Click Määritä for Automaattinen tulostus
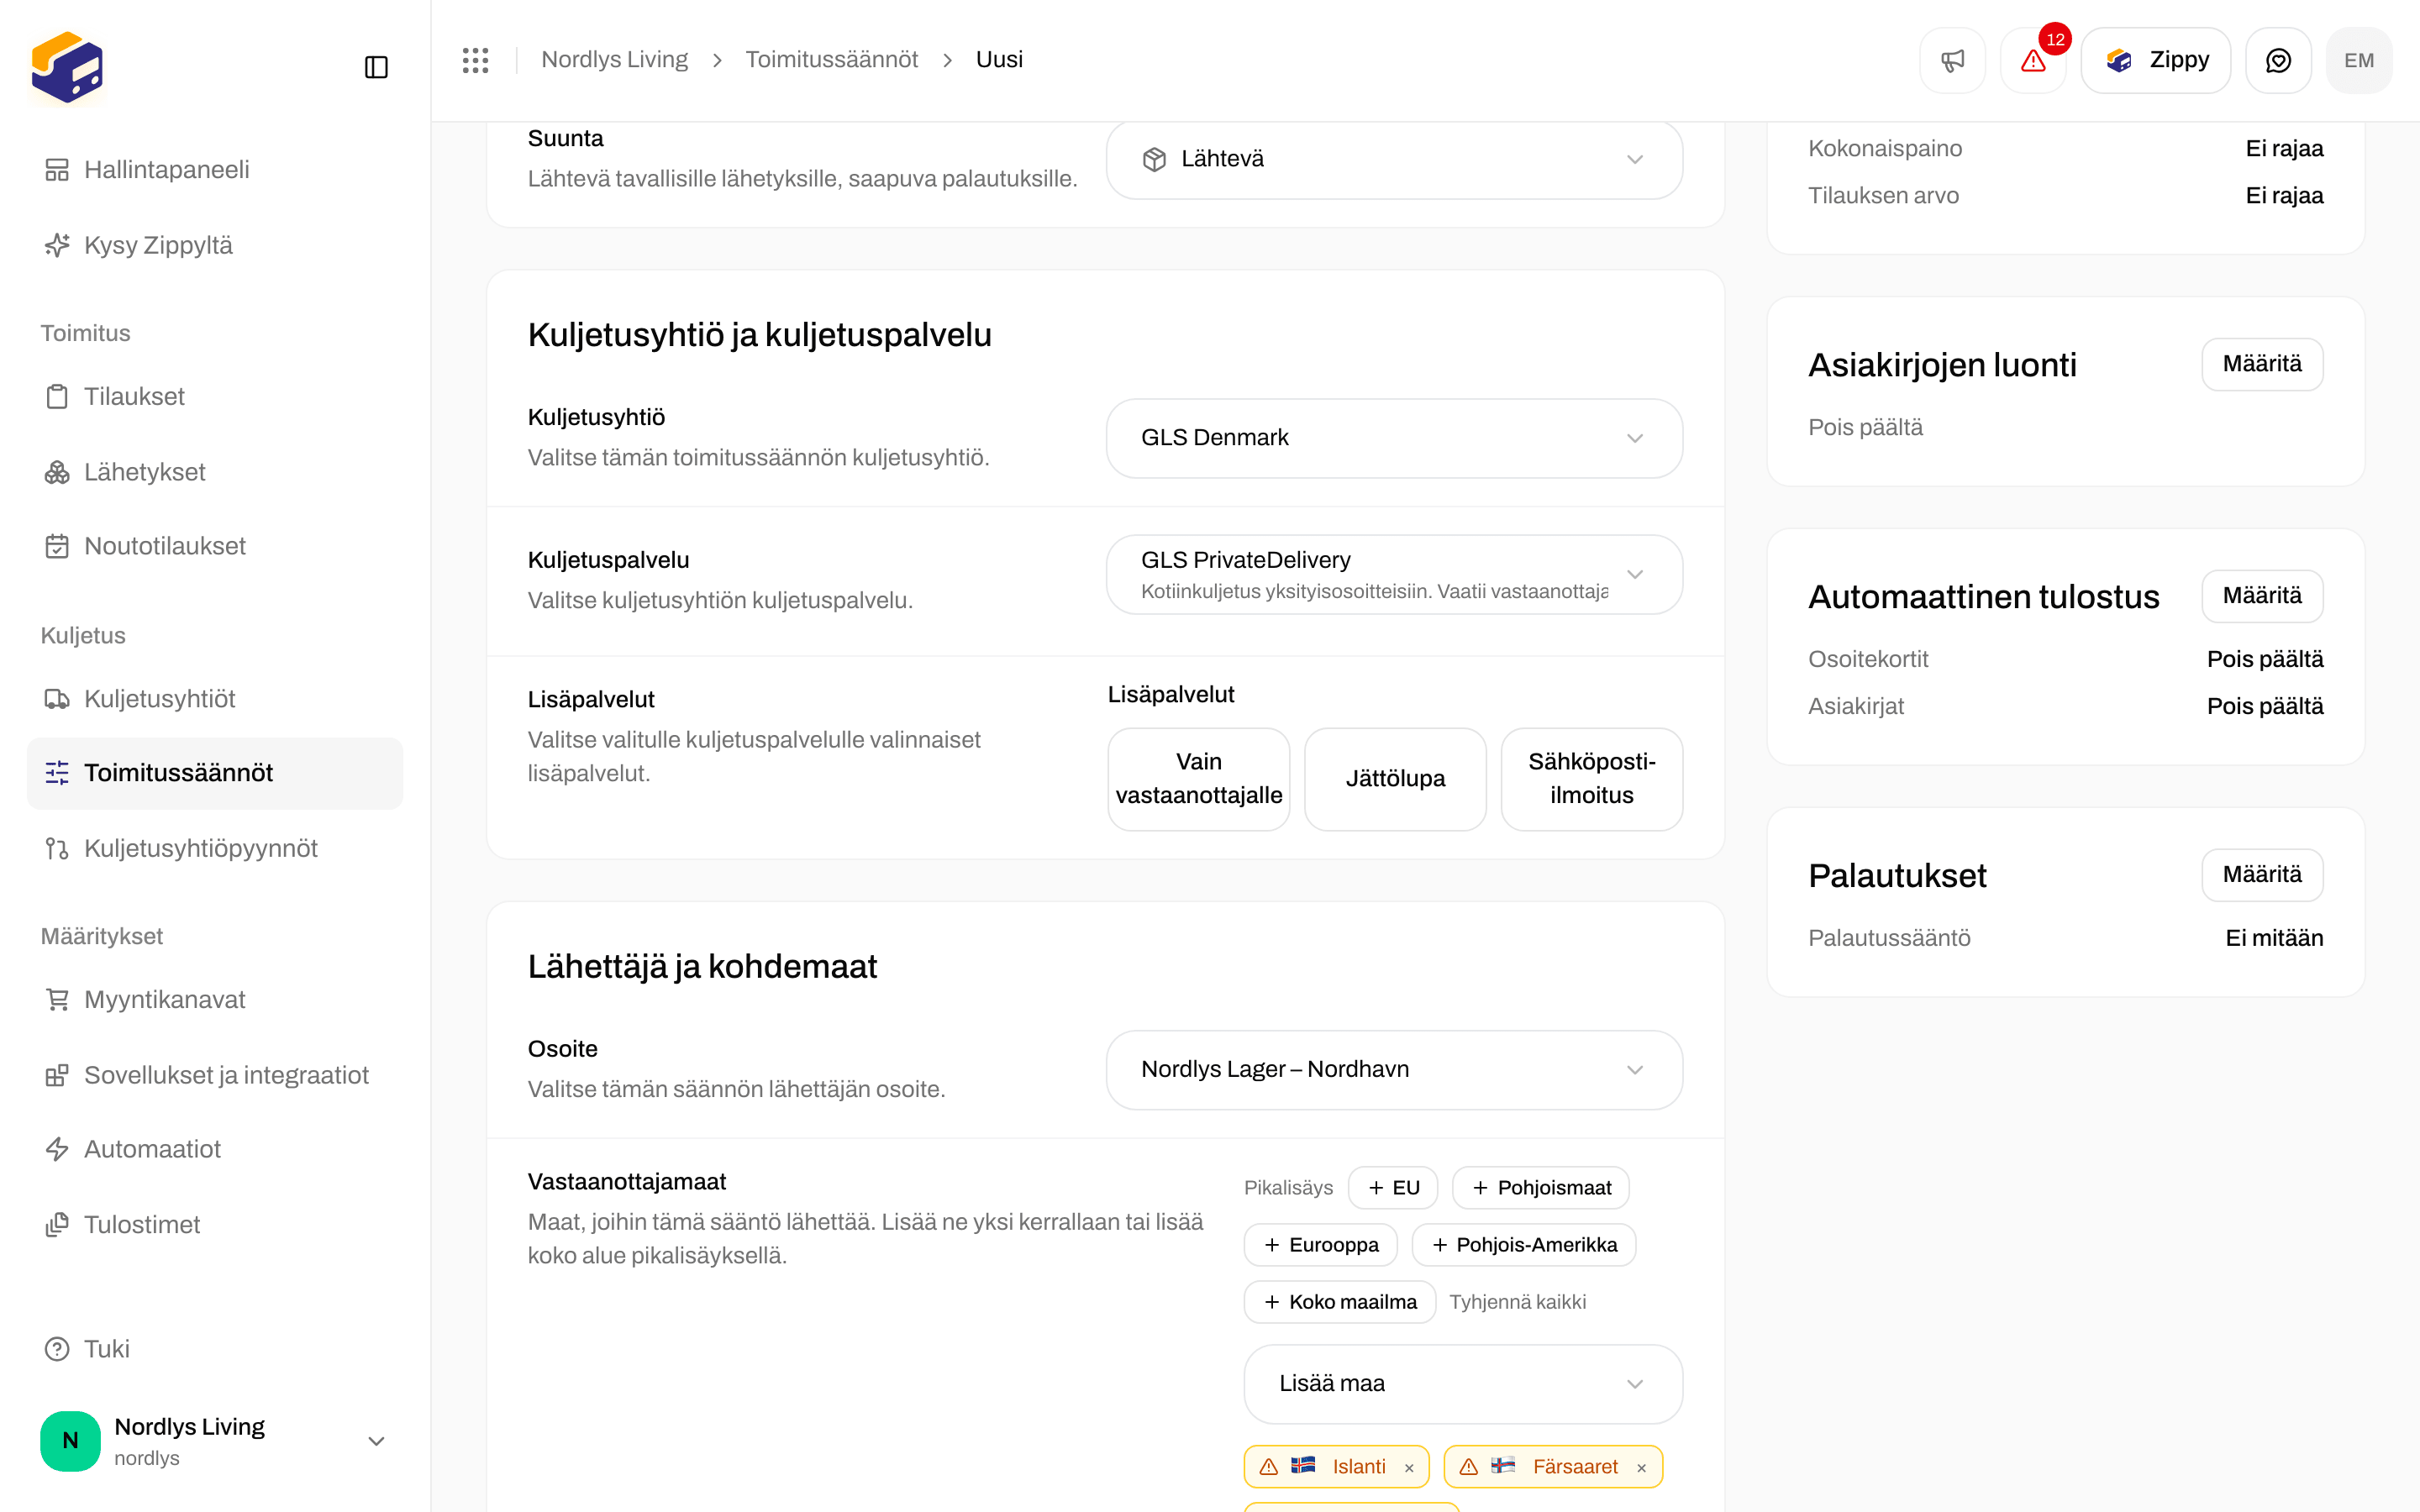 tap(2262, 596)
